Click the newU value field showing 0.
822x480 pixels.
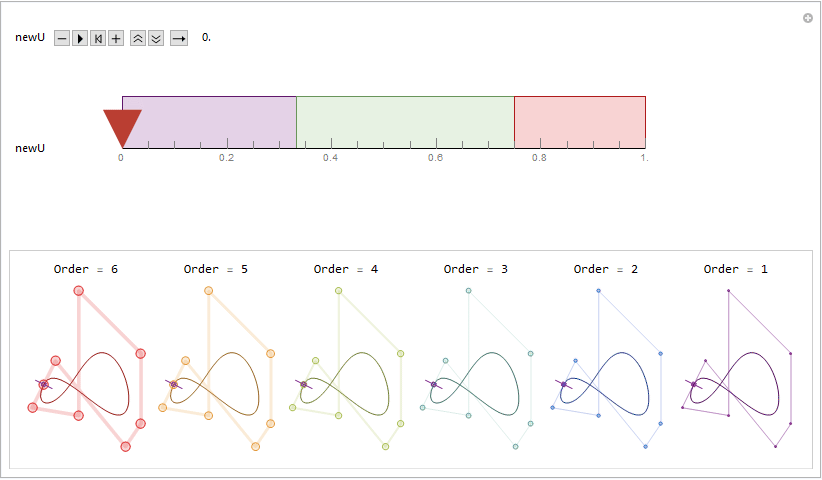[206, 38]
